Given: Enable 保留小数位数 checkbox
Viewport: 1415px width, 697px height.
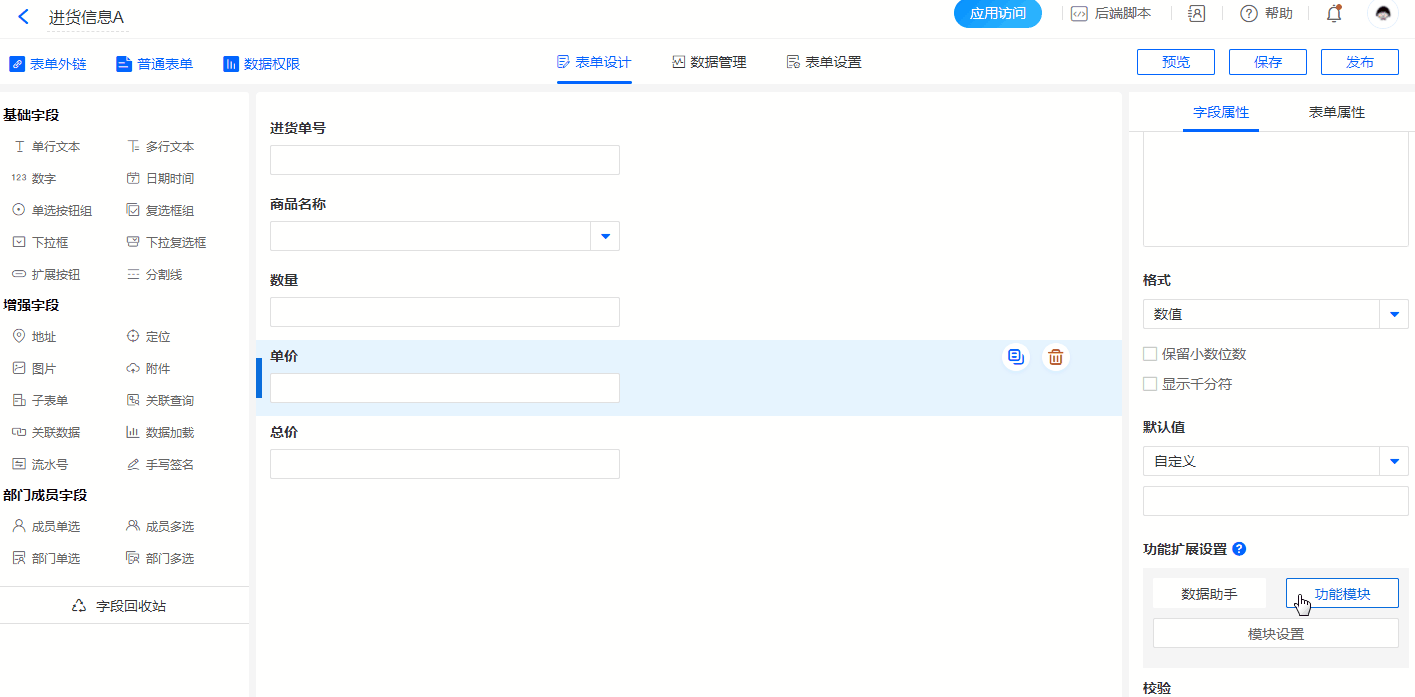Looking at the screenshot, I should [1150, 354].
